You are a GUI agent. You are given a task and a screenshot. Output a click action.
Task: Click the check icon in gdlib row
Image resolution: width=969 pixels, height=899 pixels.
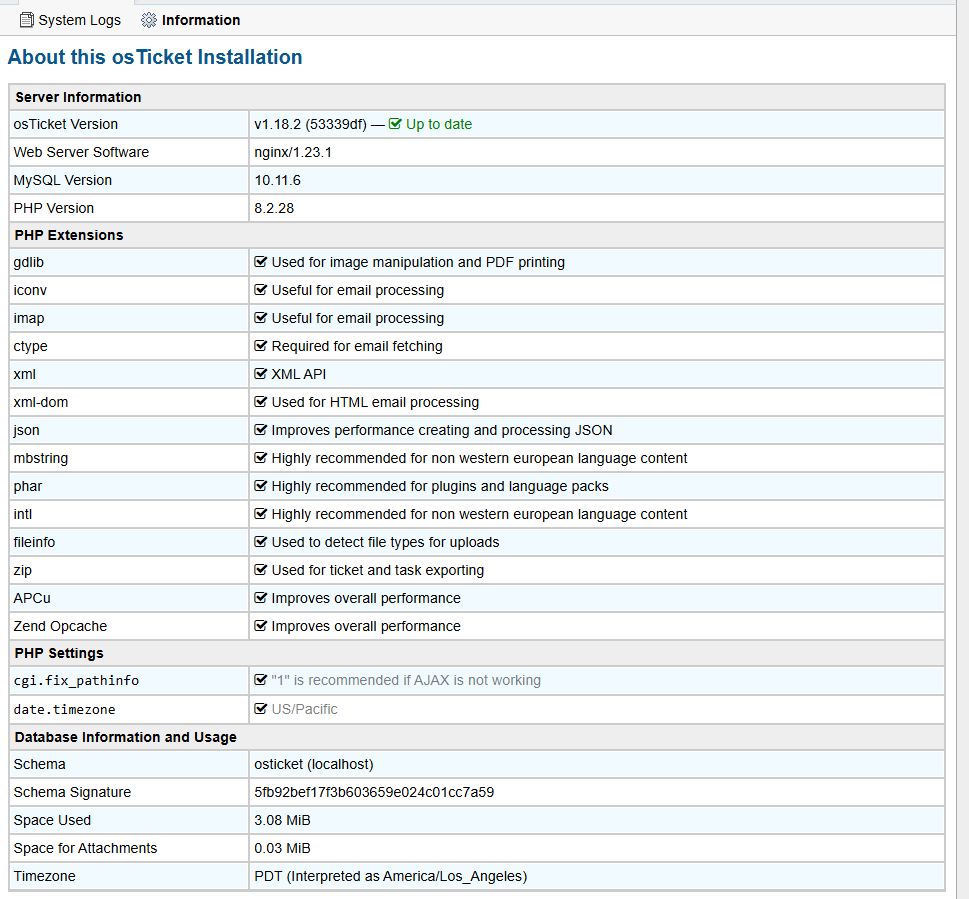coord(260,262)
